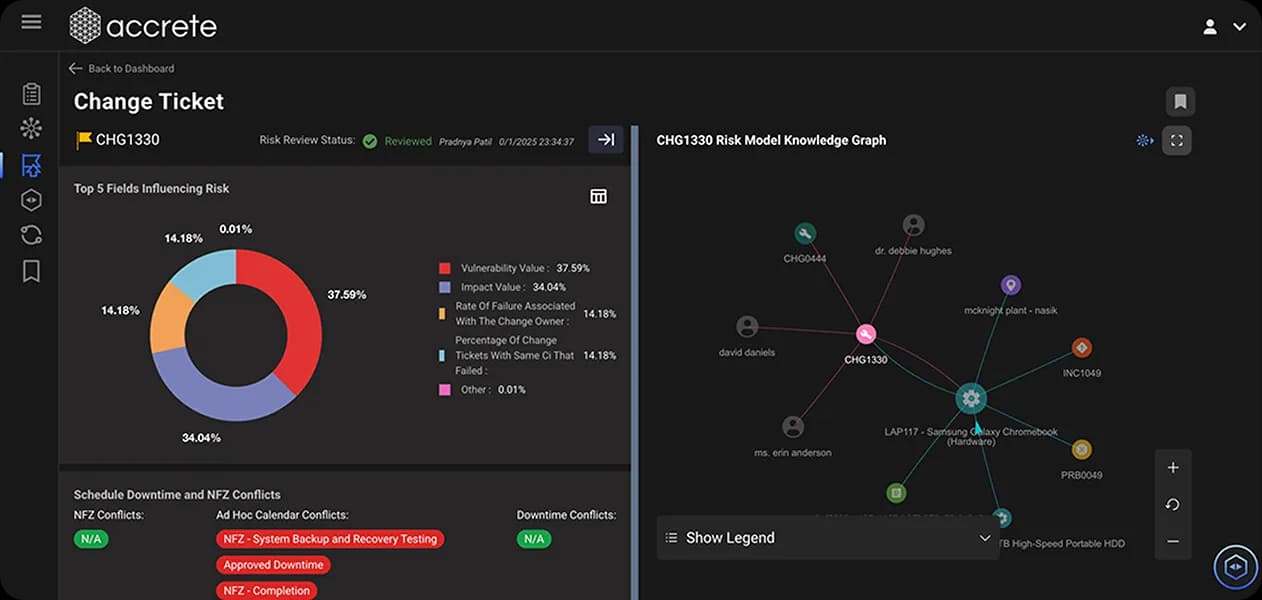
Task: Open the clipboard icon in sidebar
Action: tap(31, 94)
